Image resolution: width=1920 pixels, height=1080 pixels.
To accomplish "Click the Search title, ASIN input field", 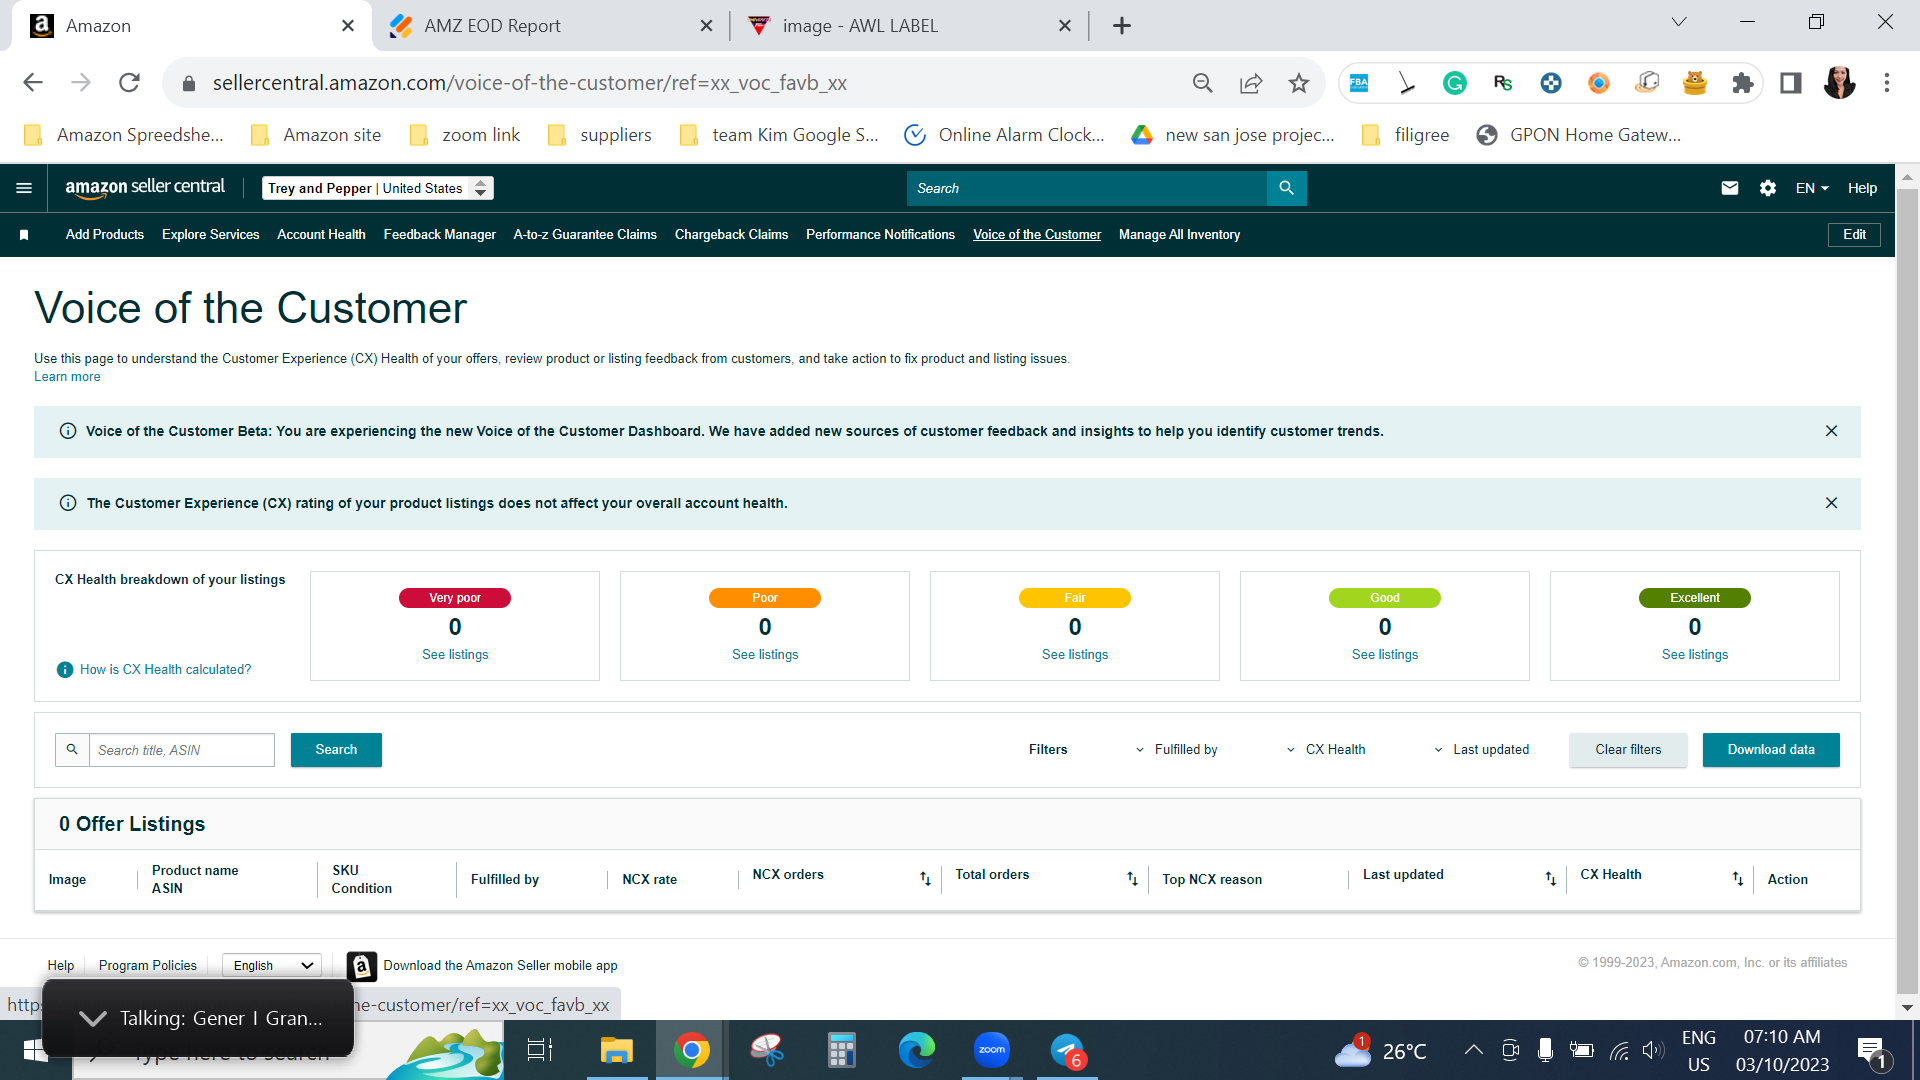I will [x=182, y=750].
